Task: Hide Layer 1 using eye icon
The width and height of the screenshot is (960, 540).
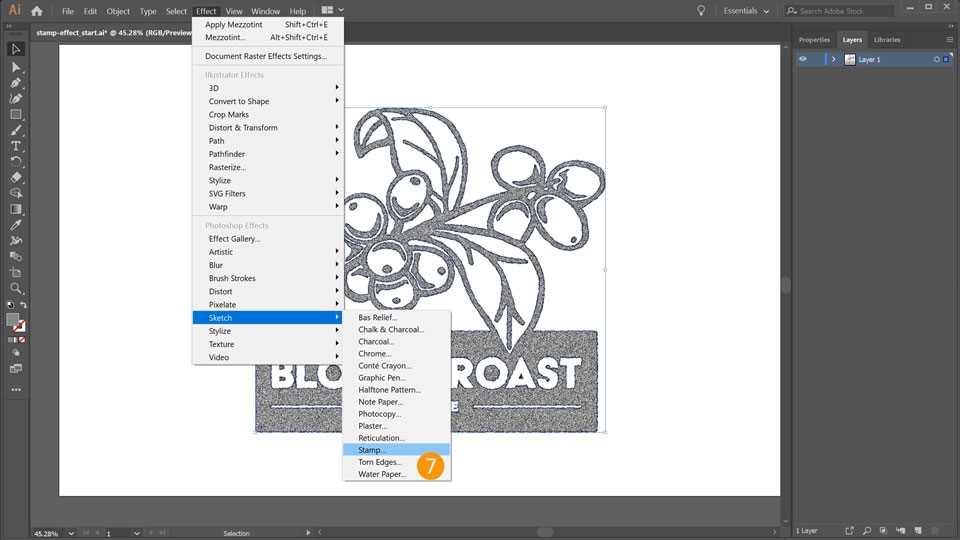Action: (x=802, y=59)
